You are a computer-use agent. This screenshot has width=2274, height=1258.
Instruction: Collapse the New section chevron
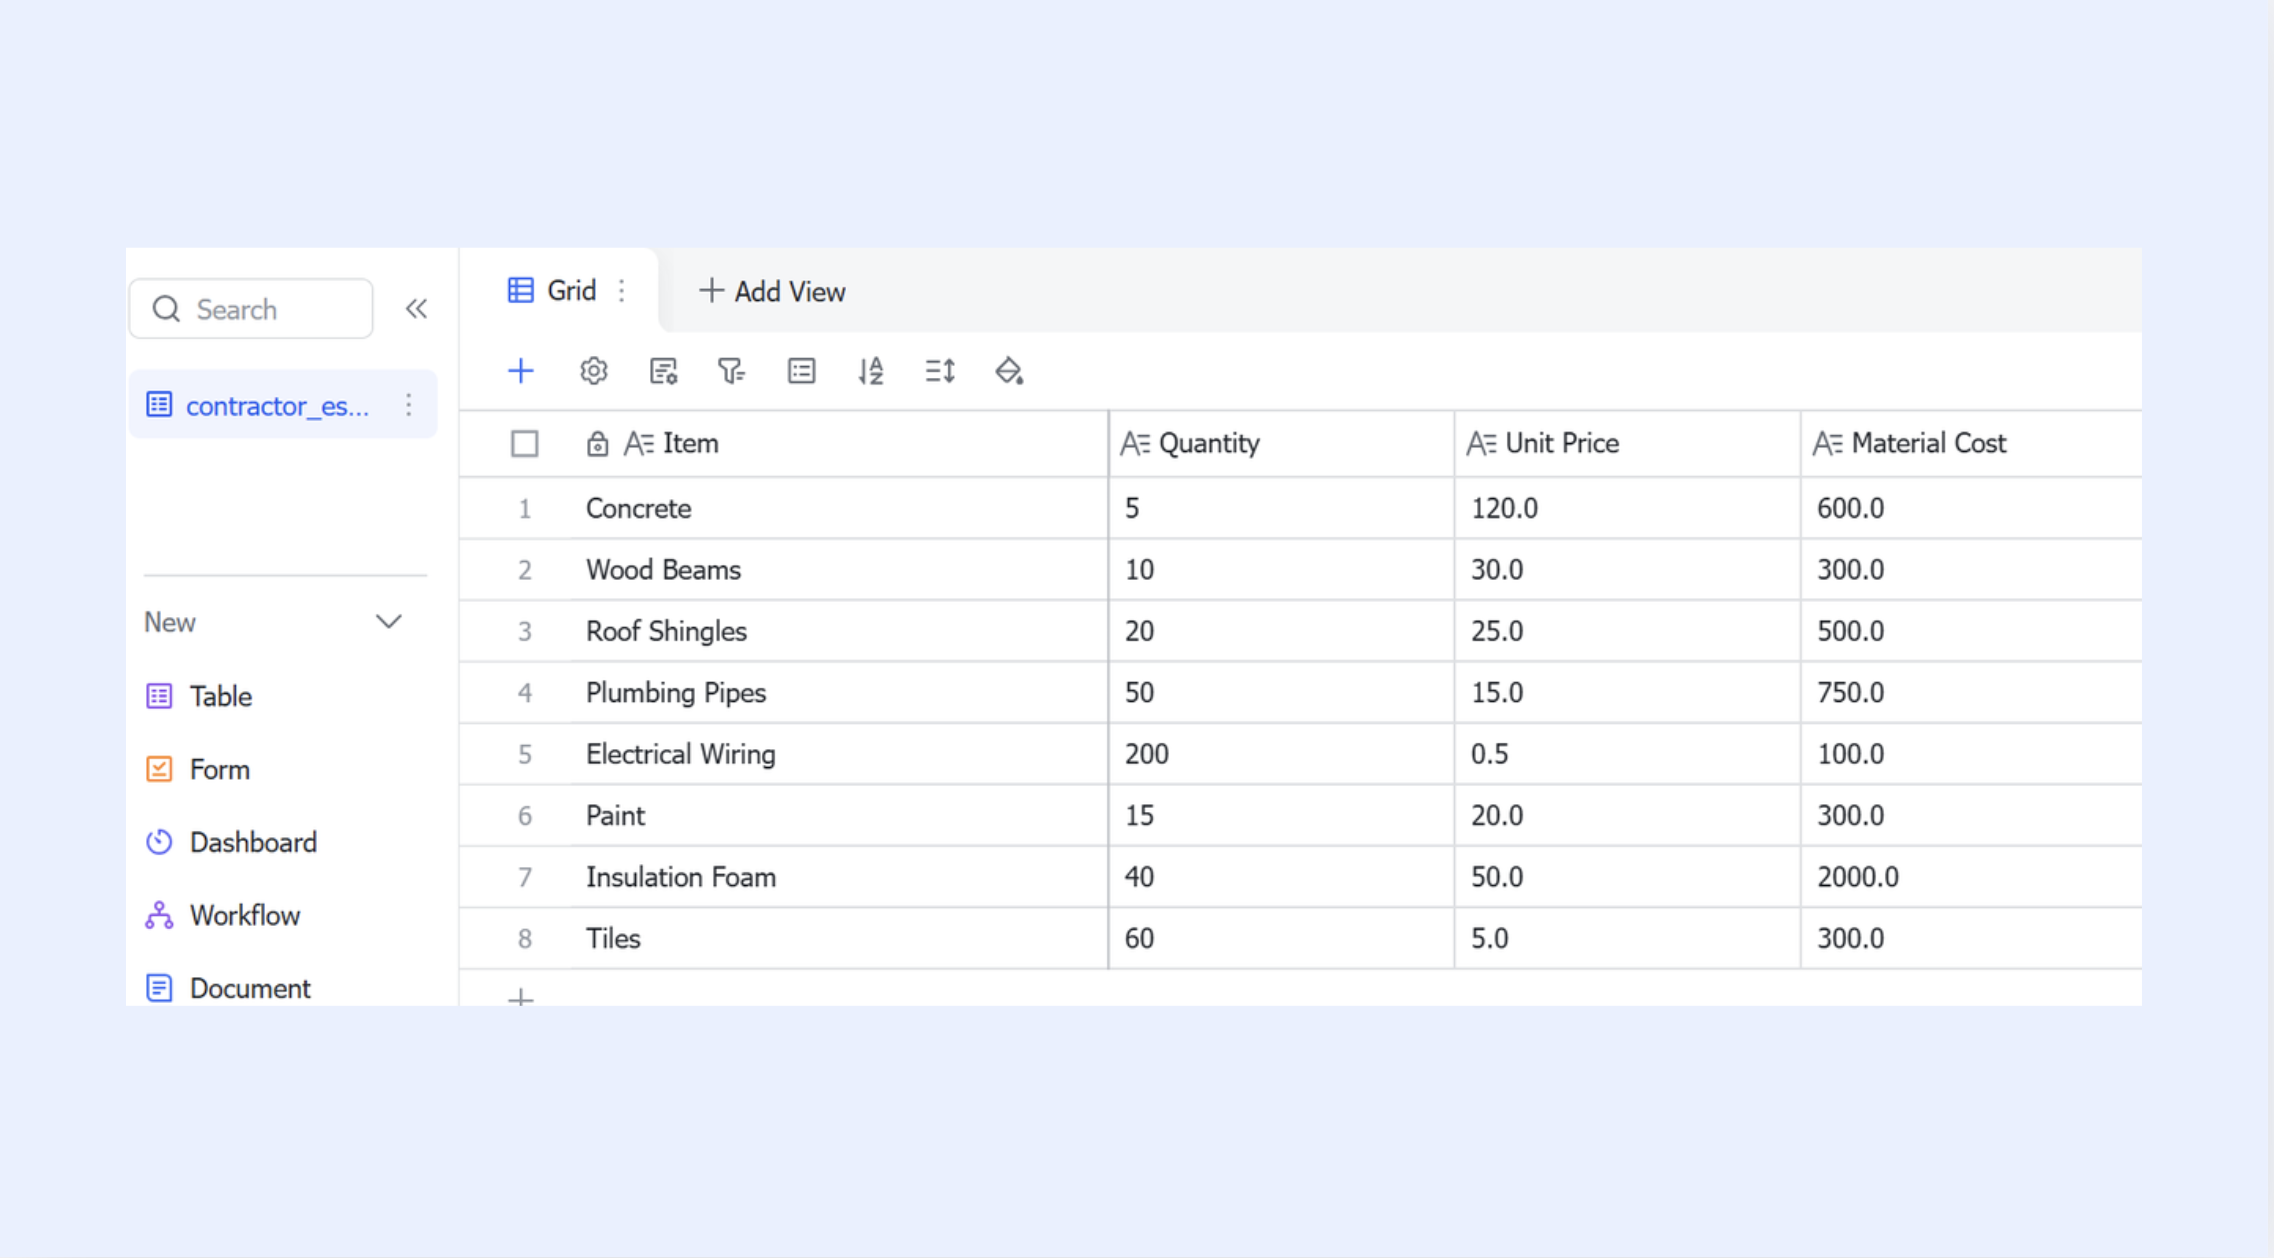click(388, 622)
